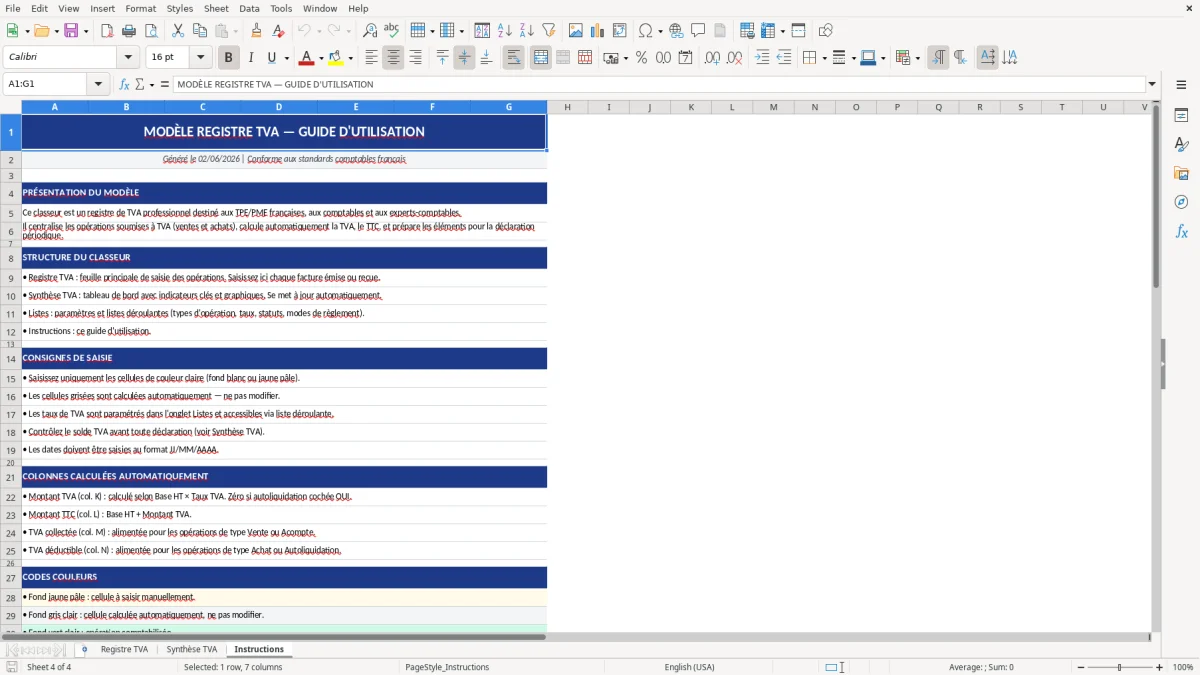Click the Find & Replace icon
This screenshot has height=675, width=1200.
(x=370, y=31)
